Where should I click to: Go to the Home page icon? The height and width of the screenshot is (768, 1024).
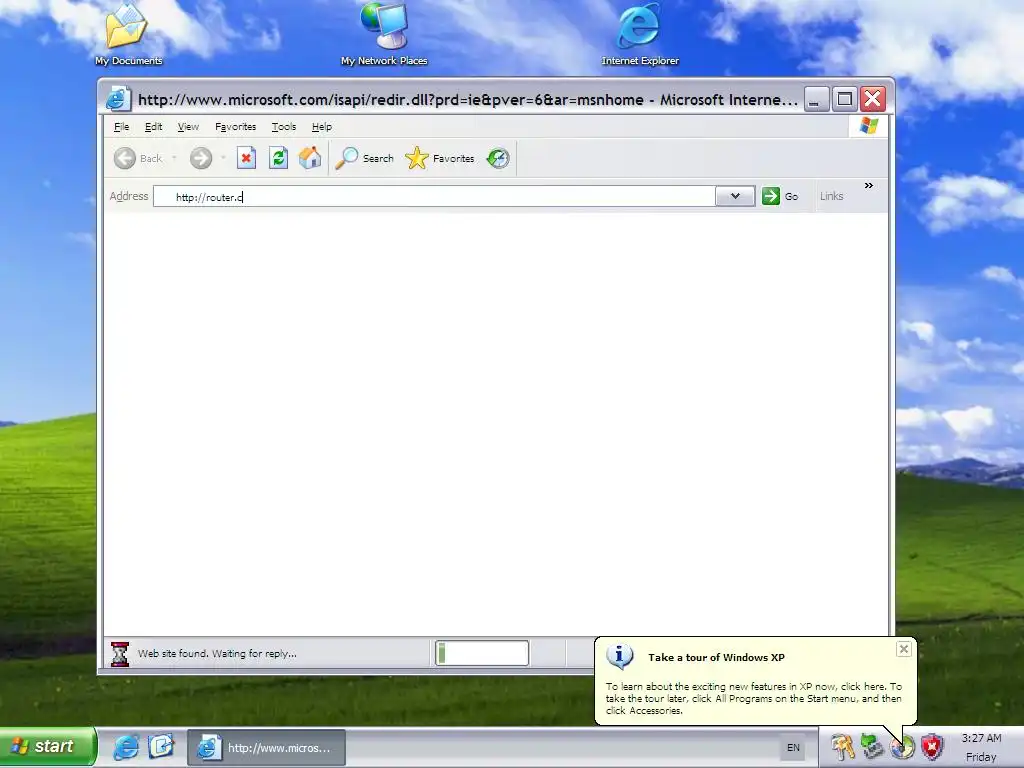pyautogui.click(x=310, y=158)
